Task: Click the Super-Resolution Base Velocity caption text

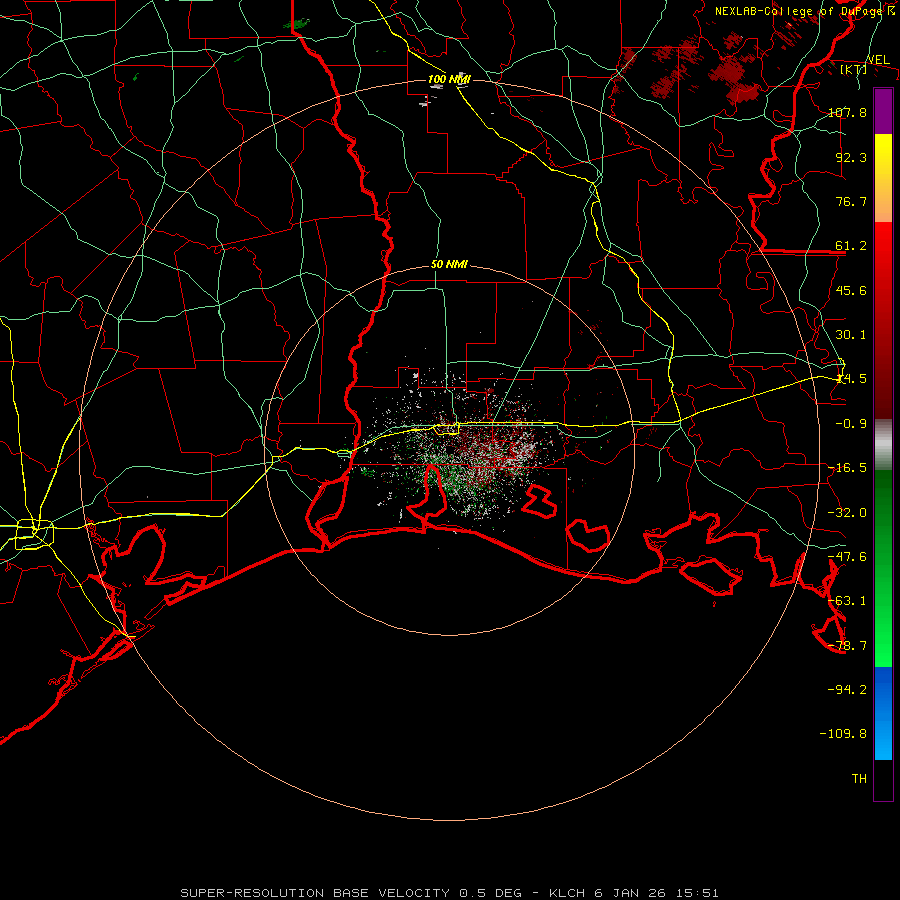Action: (x=449, y=893)
